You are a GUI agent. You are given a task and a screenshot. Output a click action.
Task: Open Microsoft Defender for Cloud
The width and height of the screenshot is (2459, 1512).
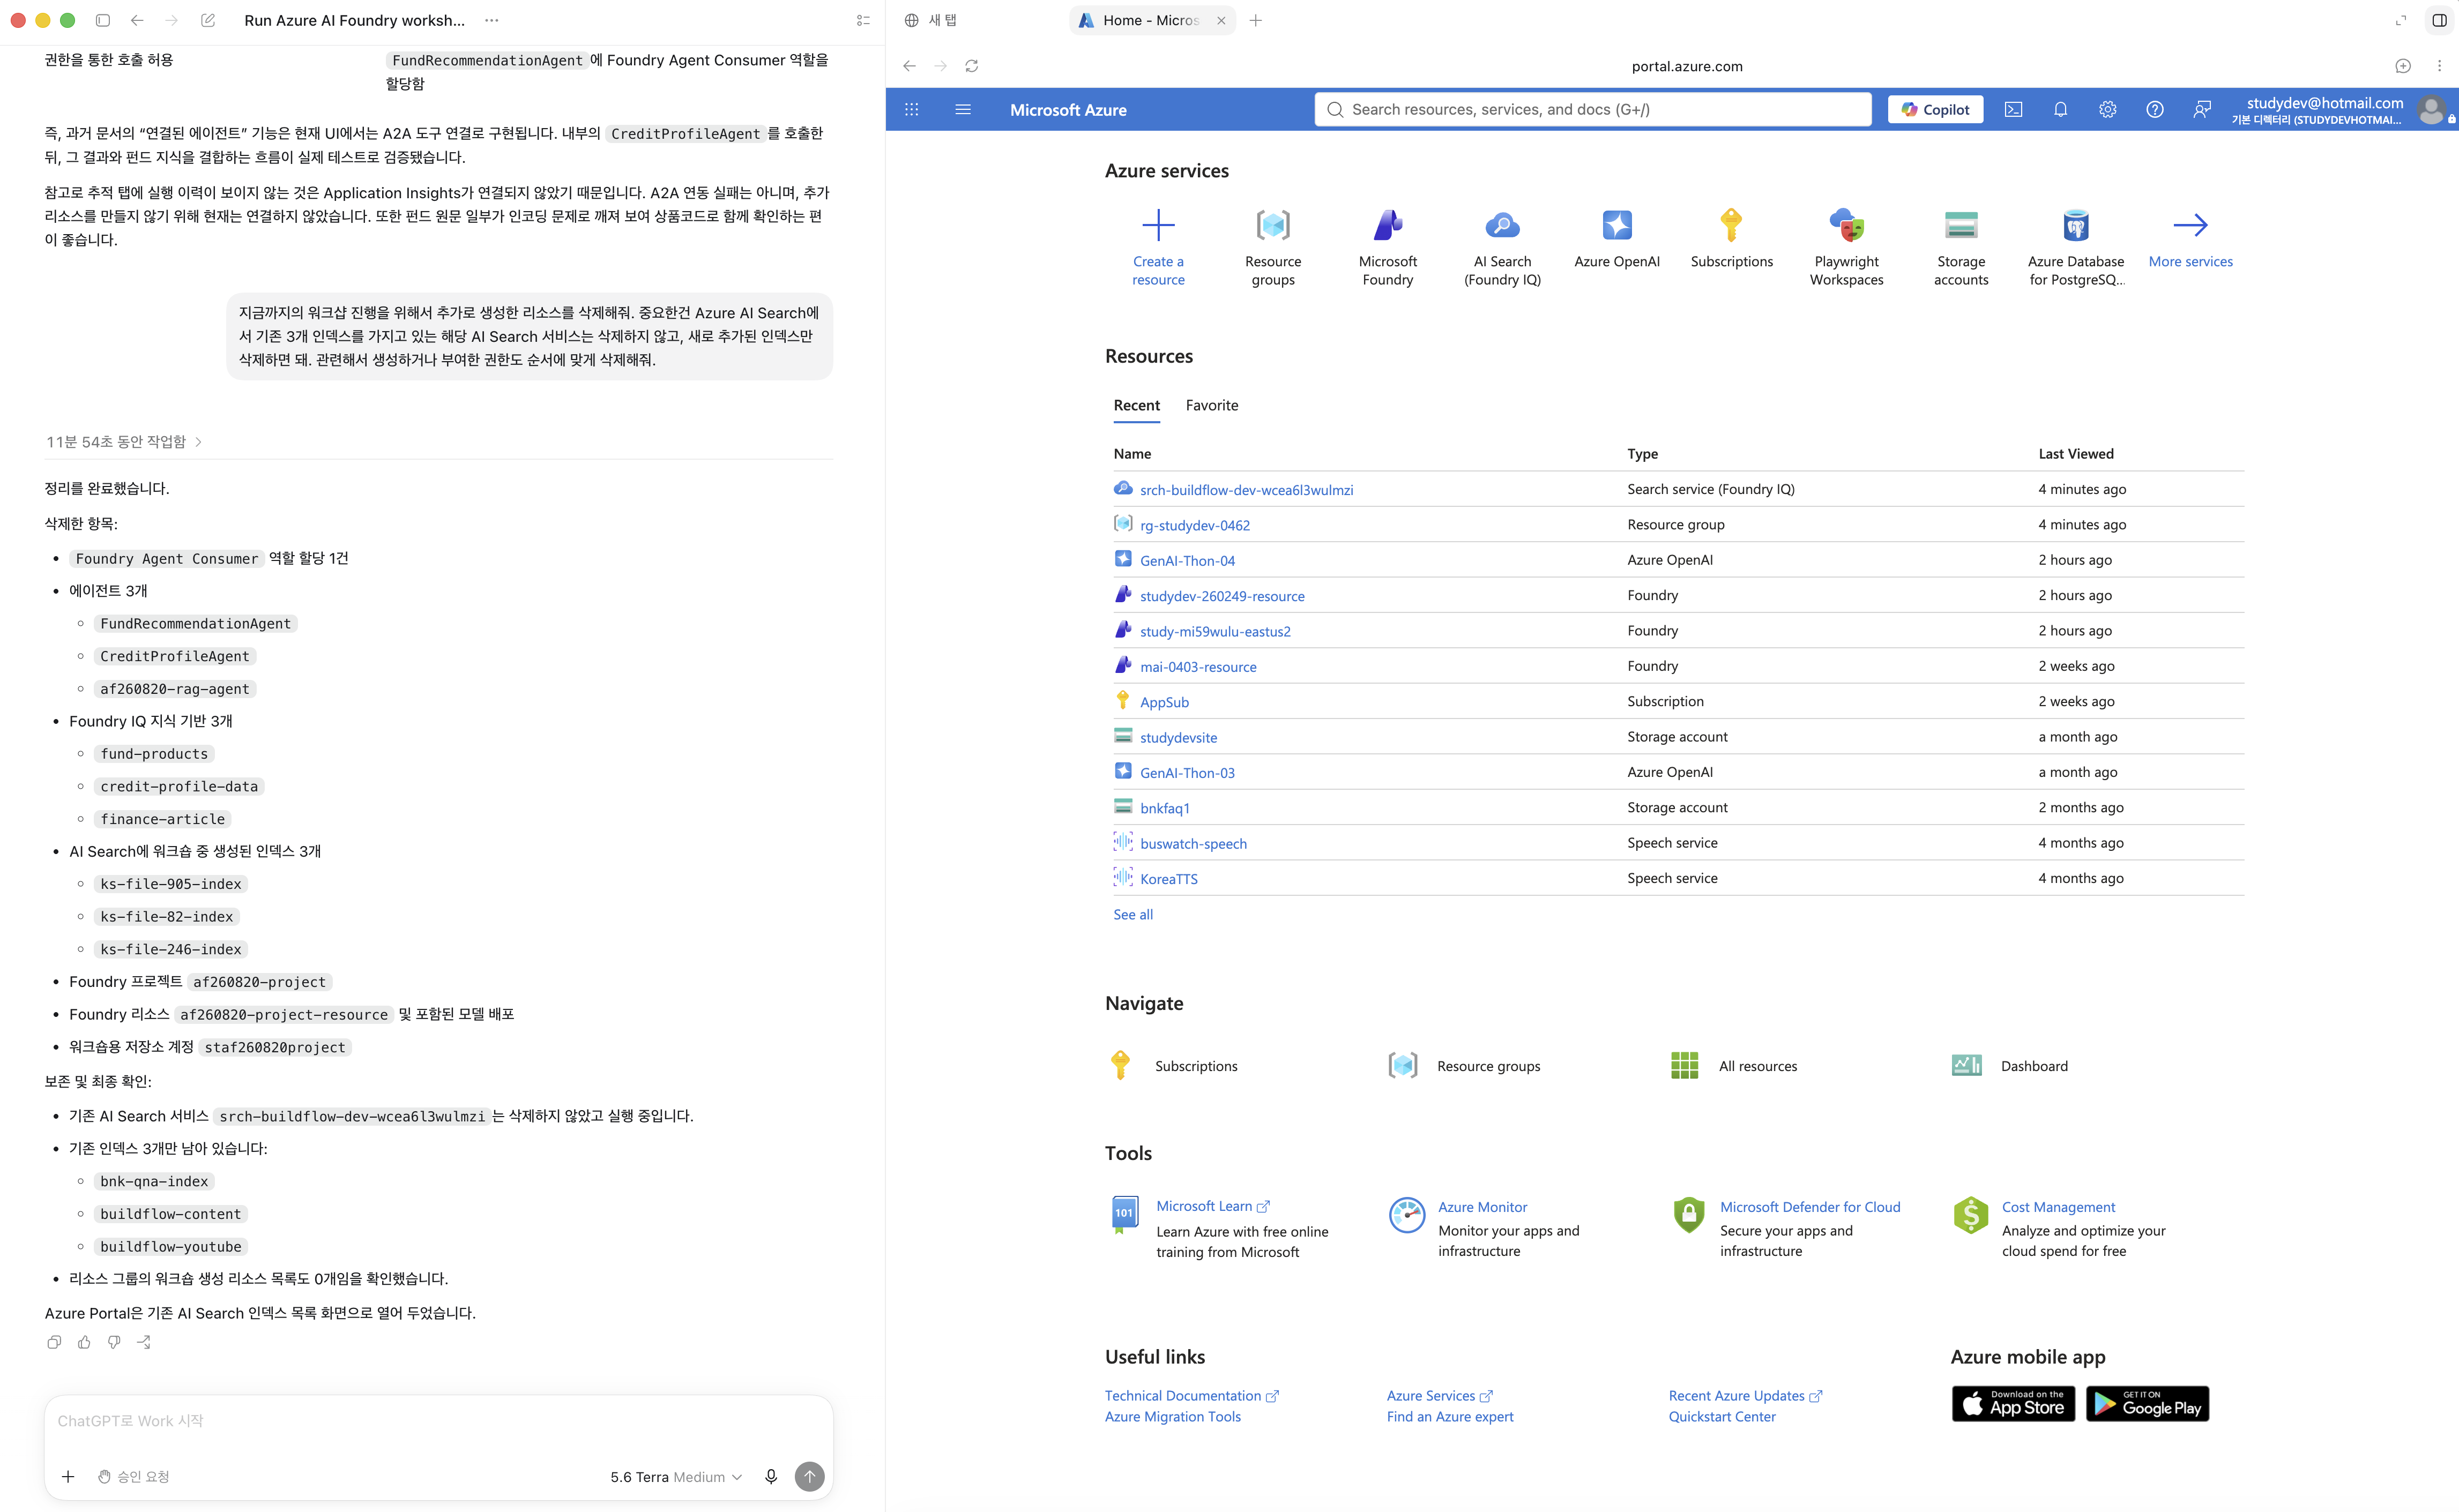tap(1810, 1207)
